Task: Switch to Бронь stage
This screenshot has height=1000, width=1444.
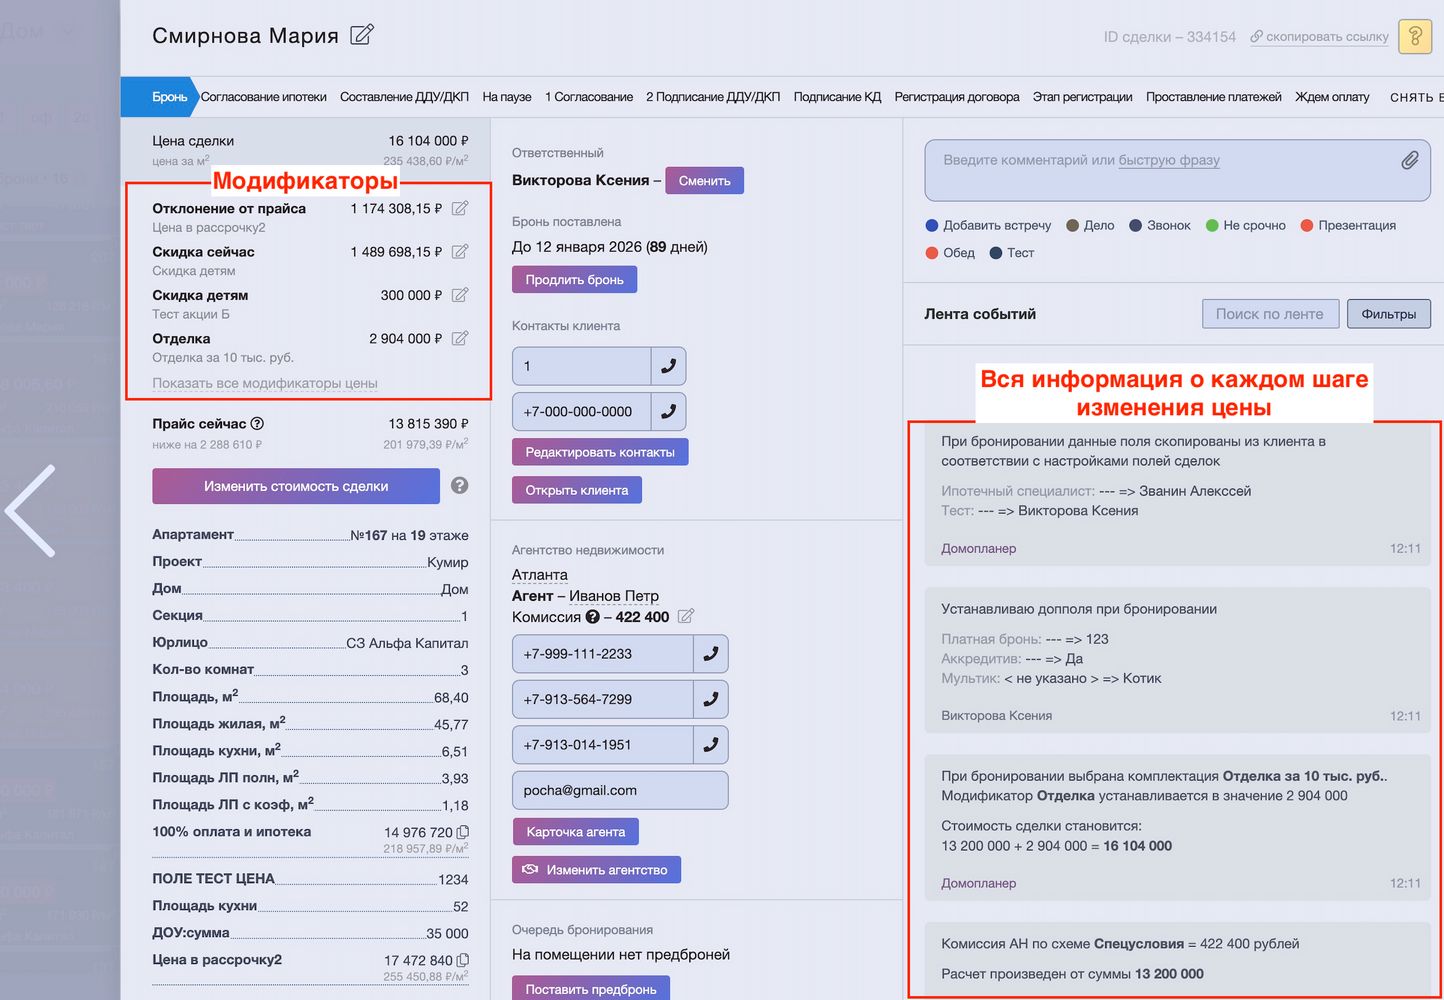Action: [169, 97]
